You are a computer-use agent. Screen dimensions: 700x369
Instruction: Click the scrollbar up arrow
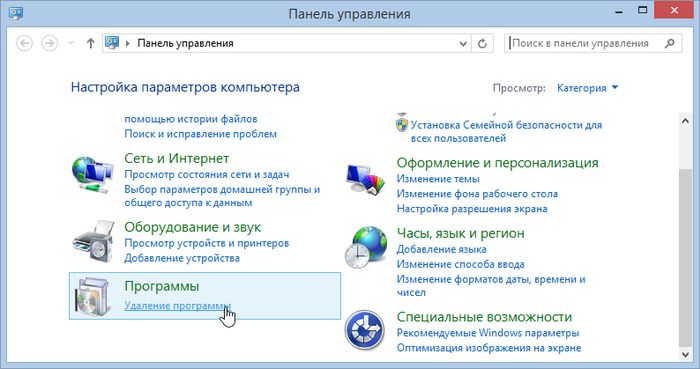[685, 121]
